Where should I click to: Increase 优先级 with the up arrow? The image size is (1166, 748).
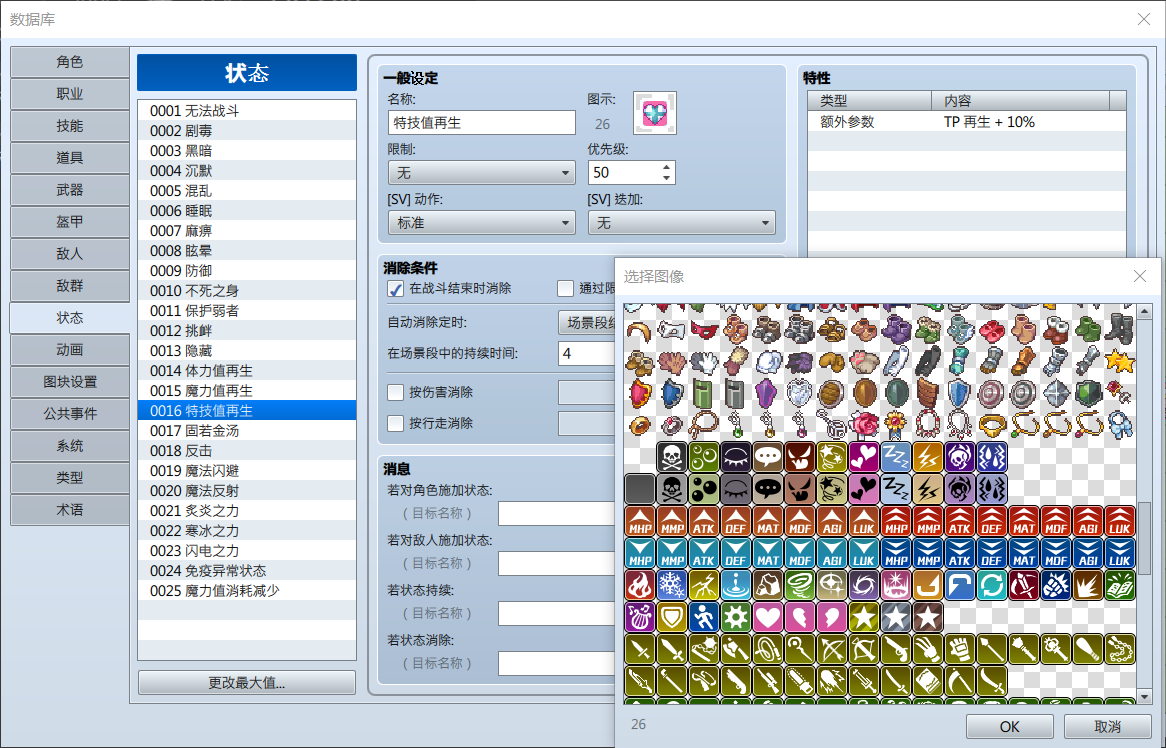coord(666,167)
